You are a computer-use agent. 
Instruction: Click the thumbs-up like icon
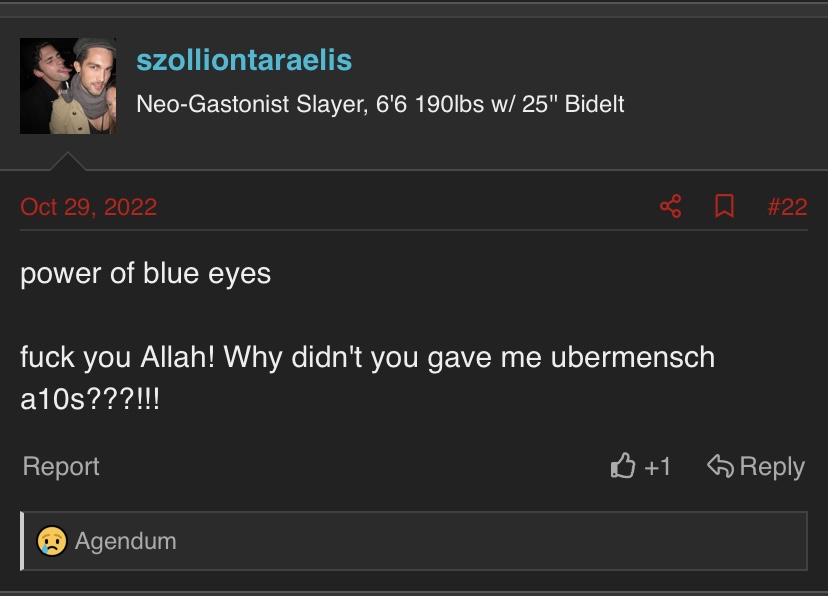[x=623, y=466]
